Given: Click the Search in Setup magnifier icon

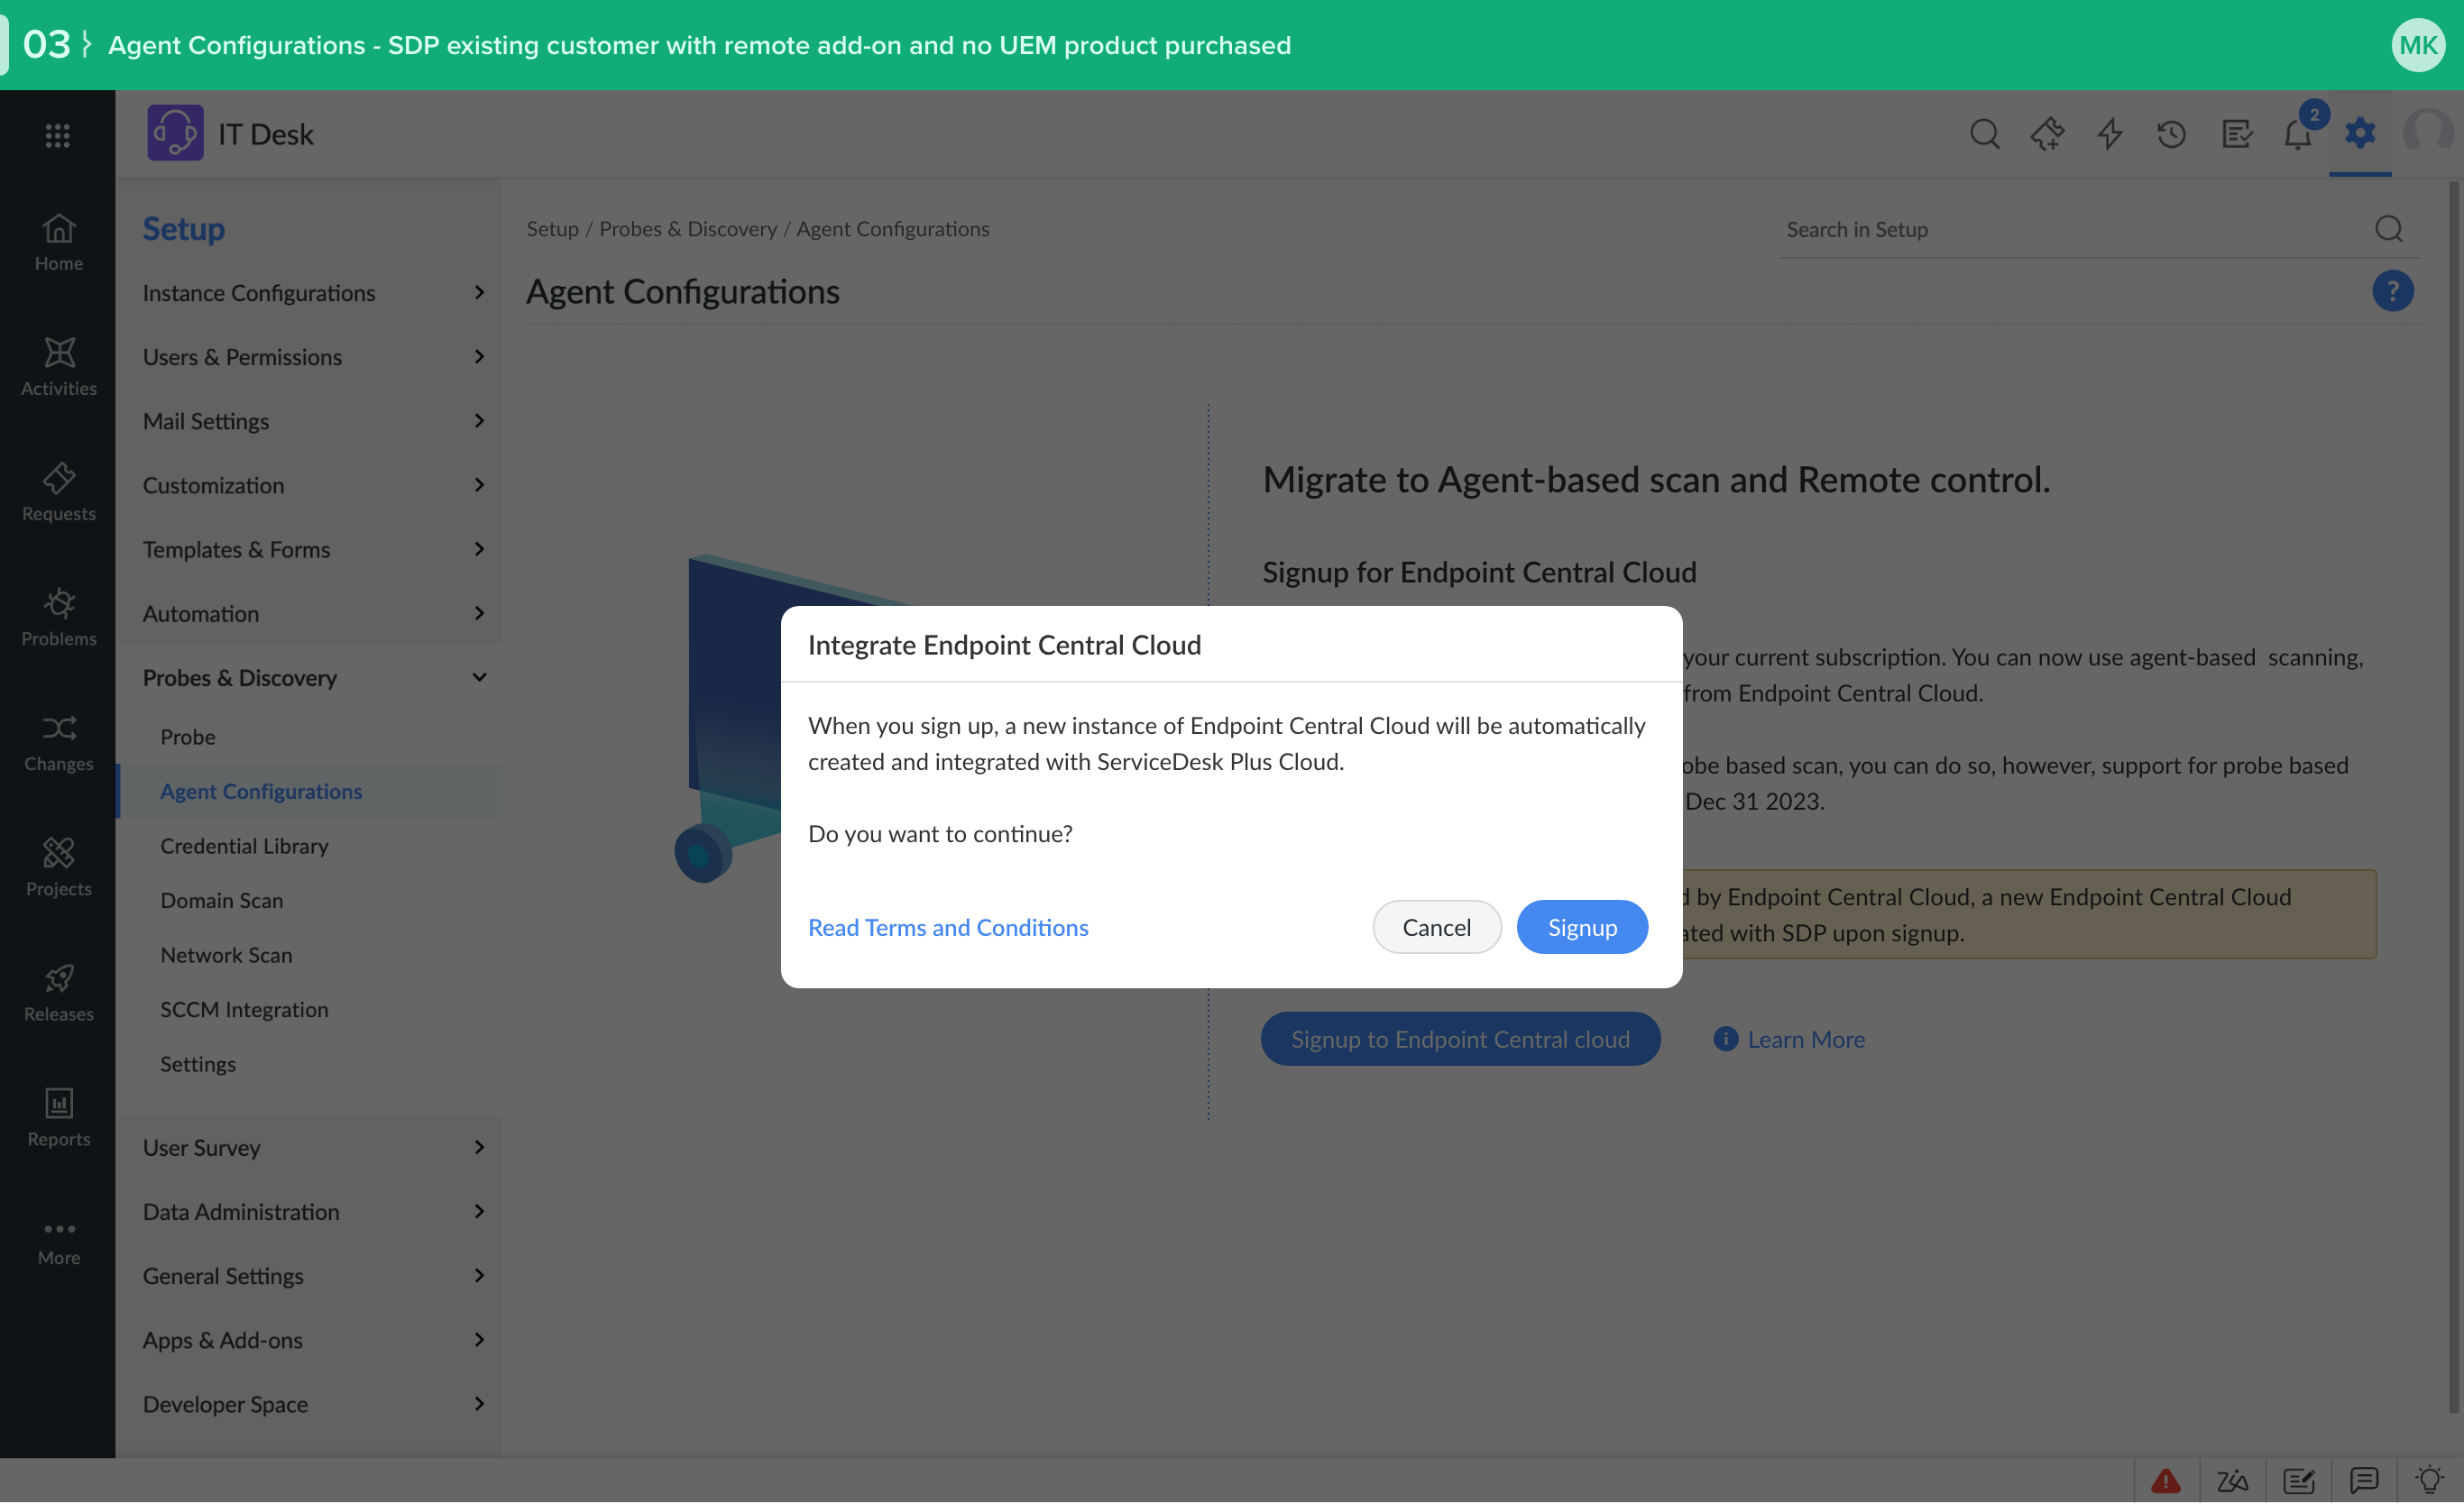Looking at the screenshot, I should [2389, 229].
